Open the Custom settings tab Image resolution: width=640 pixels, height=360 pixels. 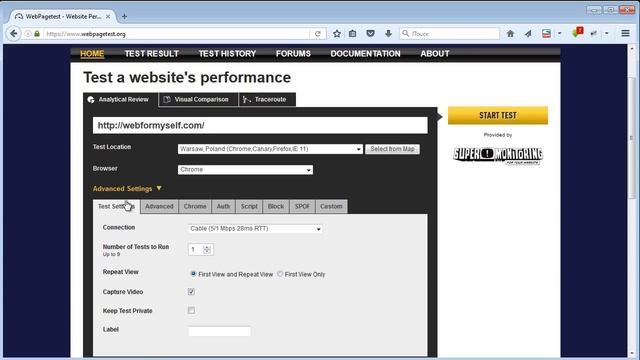331,207
